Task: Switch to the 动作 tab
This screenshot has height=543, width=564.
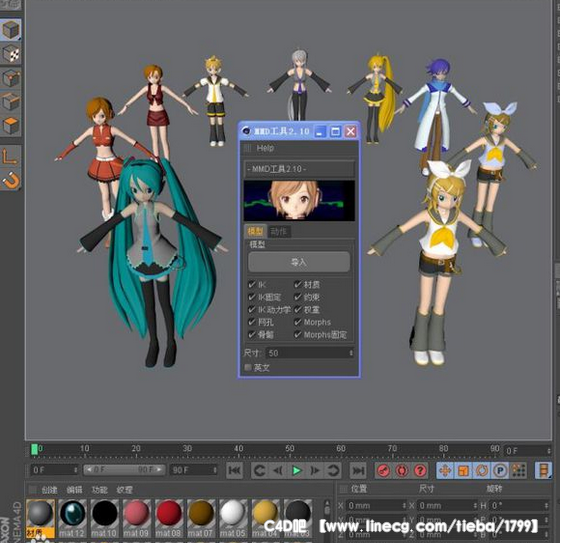Action: (x=278, y=231)
